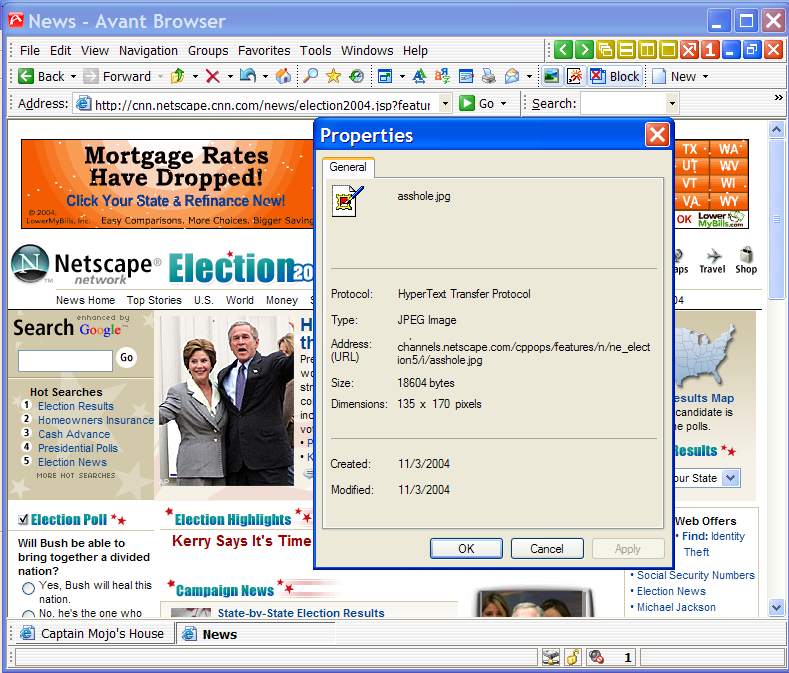Open the Address bar URL dropdown
Screen dimensions: 789x673
445,104
